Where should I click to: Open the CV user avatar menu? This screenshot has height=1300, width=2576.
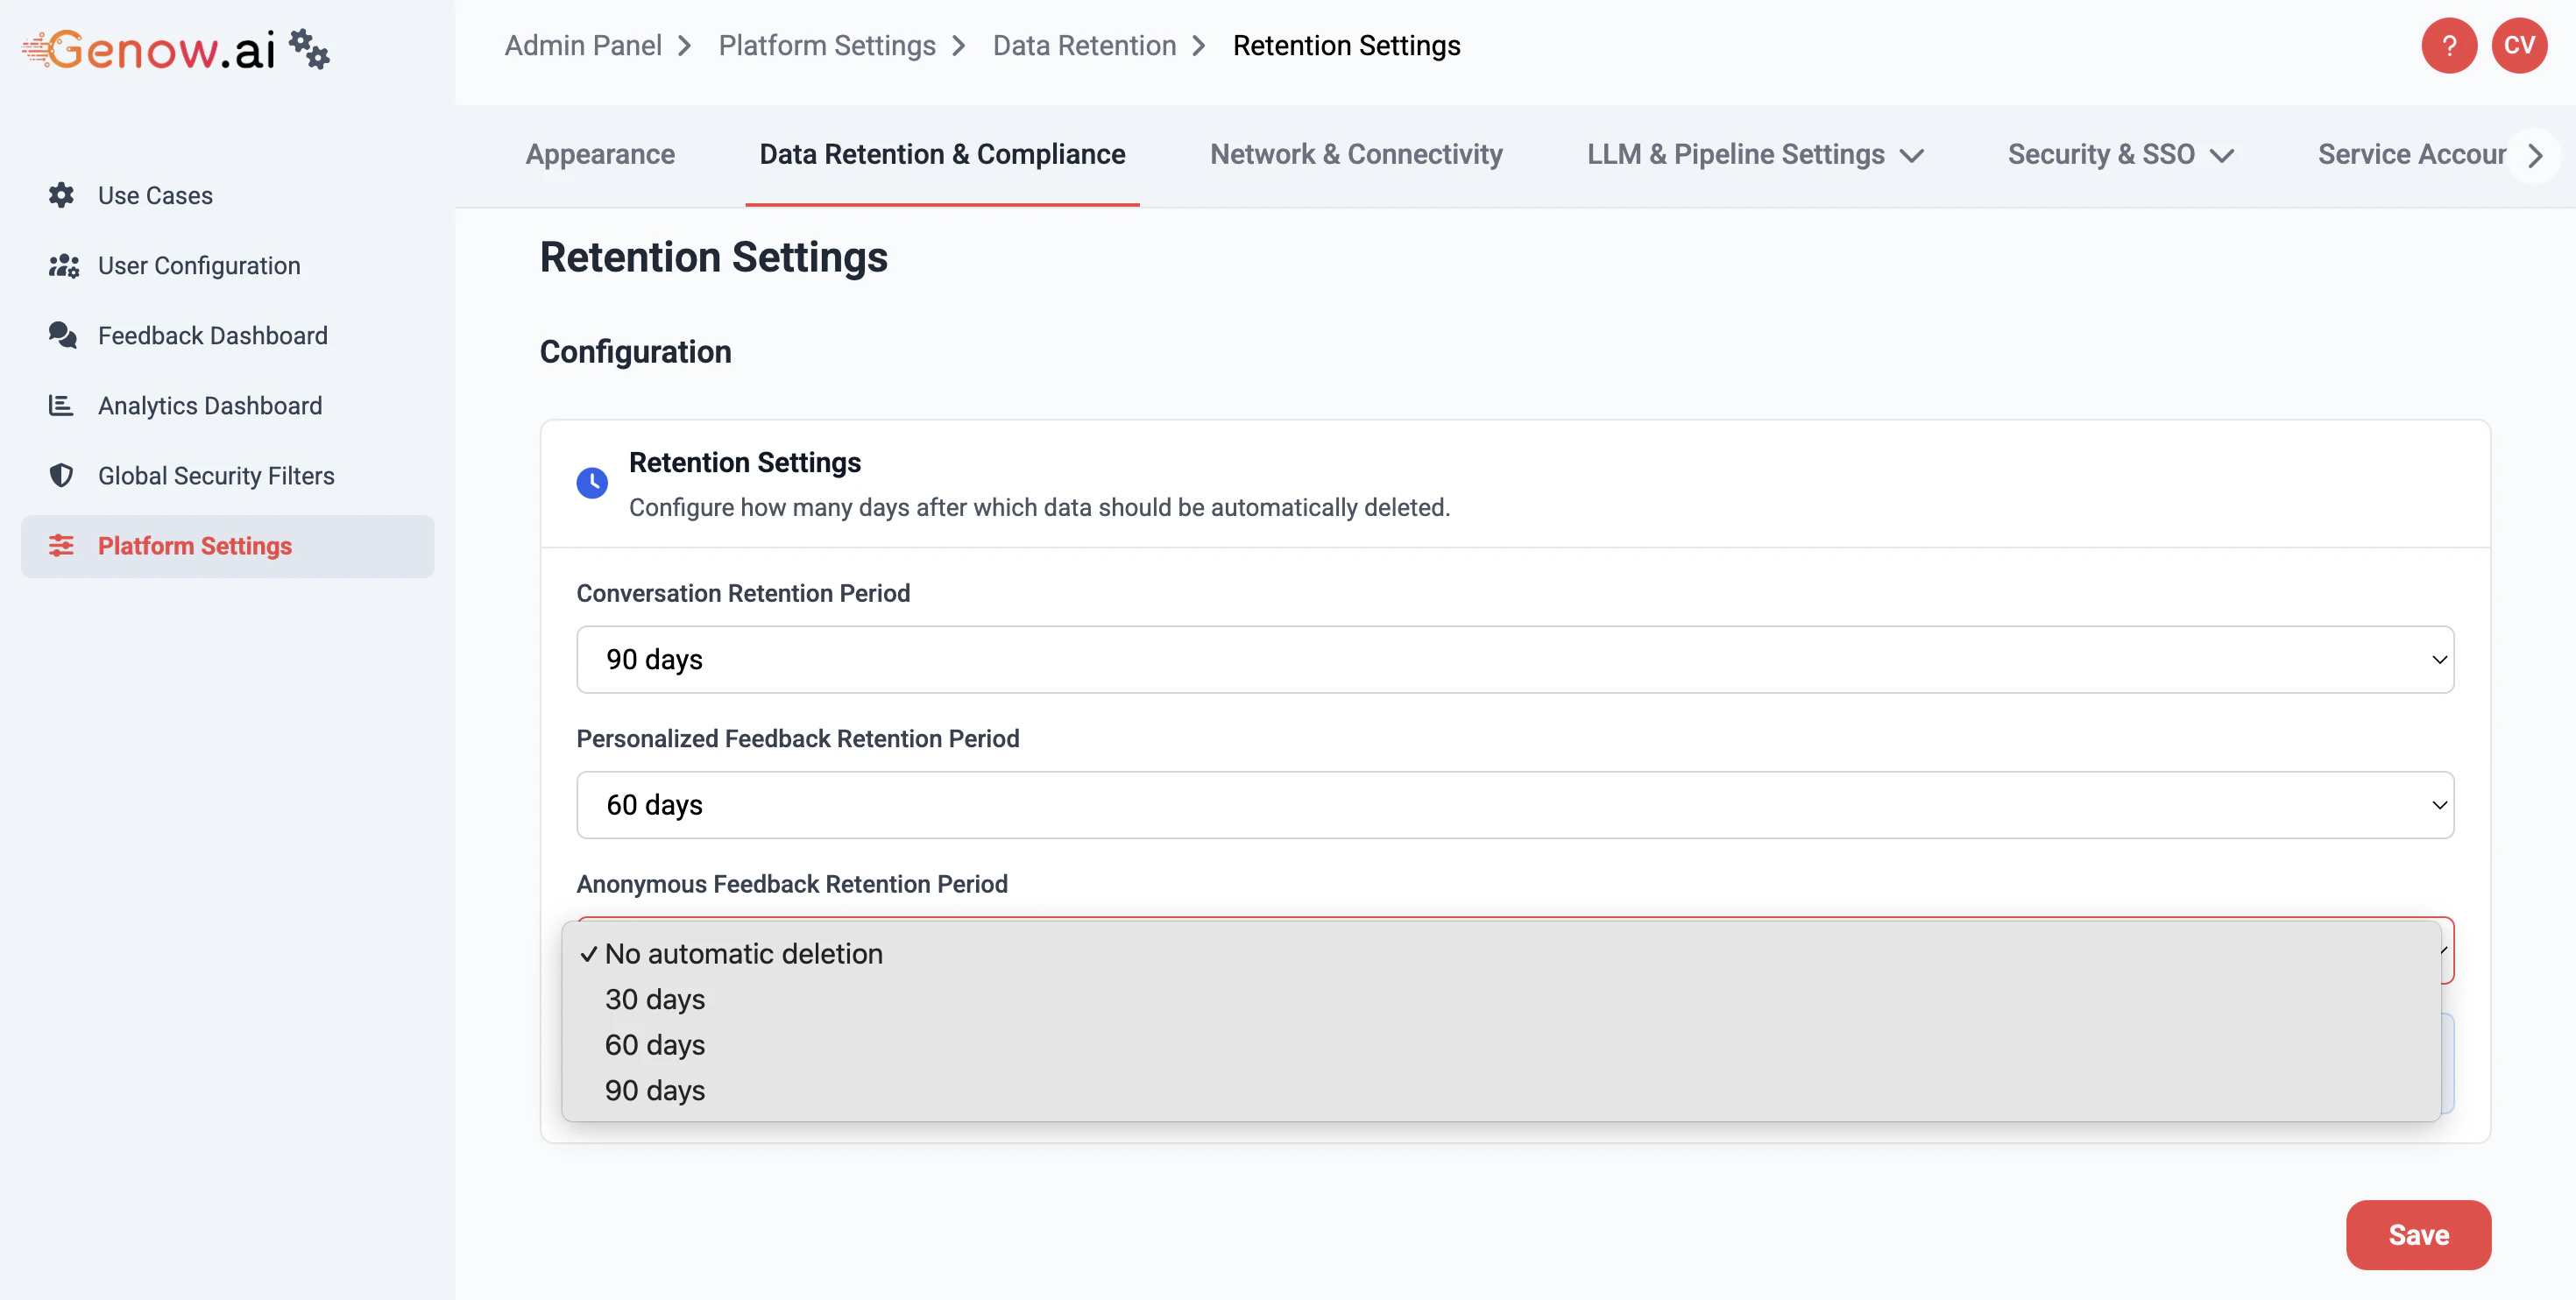2519,45
